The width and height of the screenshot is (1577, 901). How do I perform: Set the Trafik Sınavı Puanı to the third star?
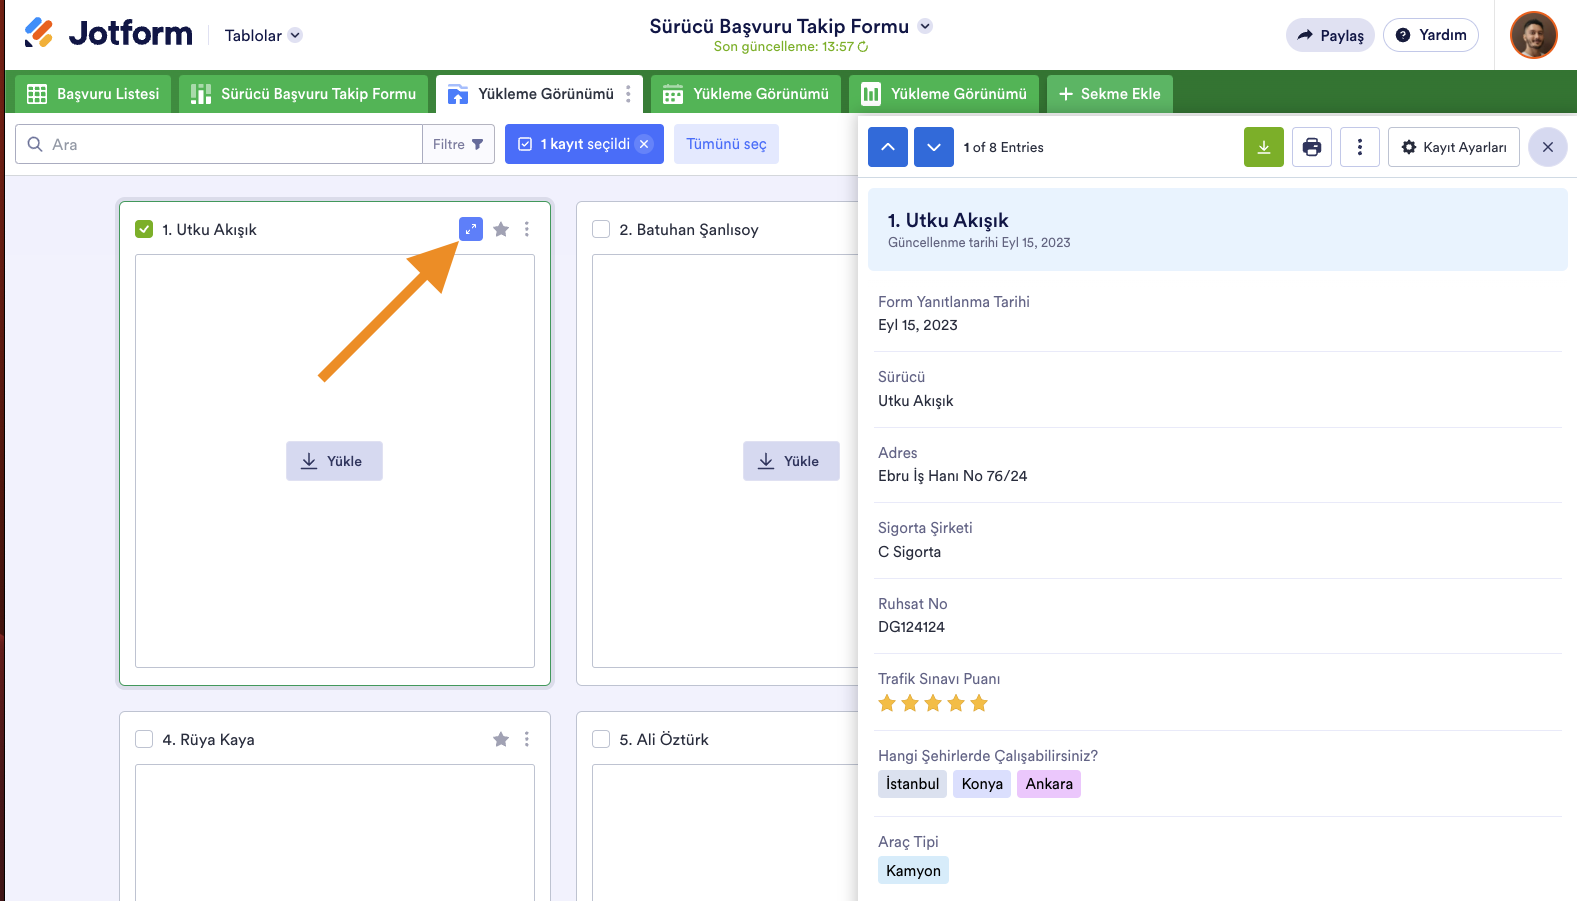click(933, 703)
